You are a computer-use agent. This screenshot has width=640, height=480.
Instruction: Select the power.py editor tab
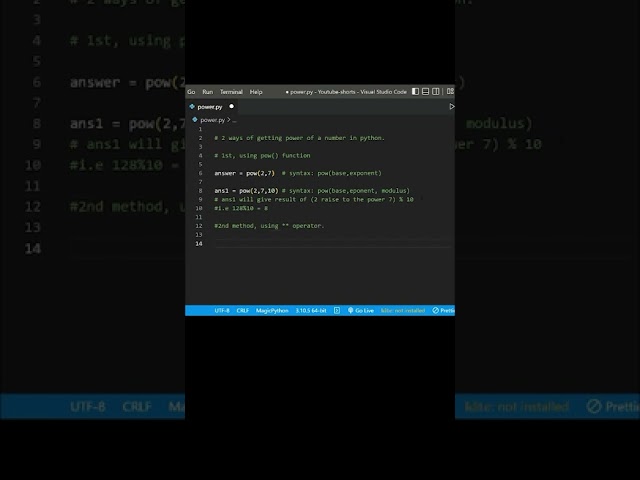click(x=209, y=107)
